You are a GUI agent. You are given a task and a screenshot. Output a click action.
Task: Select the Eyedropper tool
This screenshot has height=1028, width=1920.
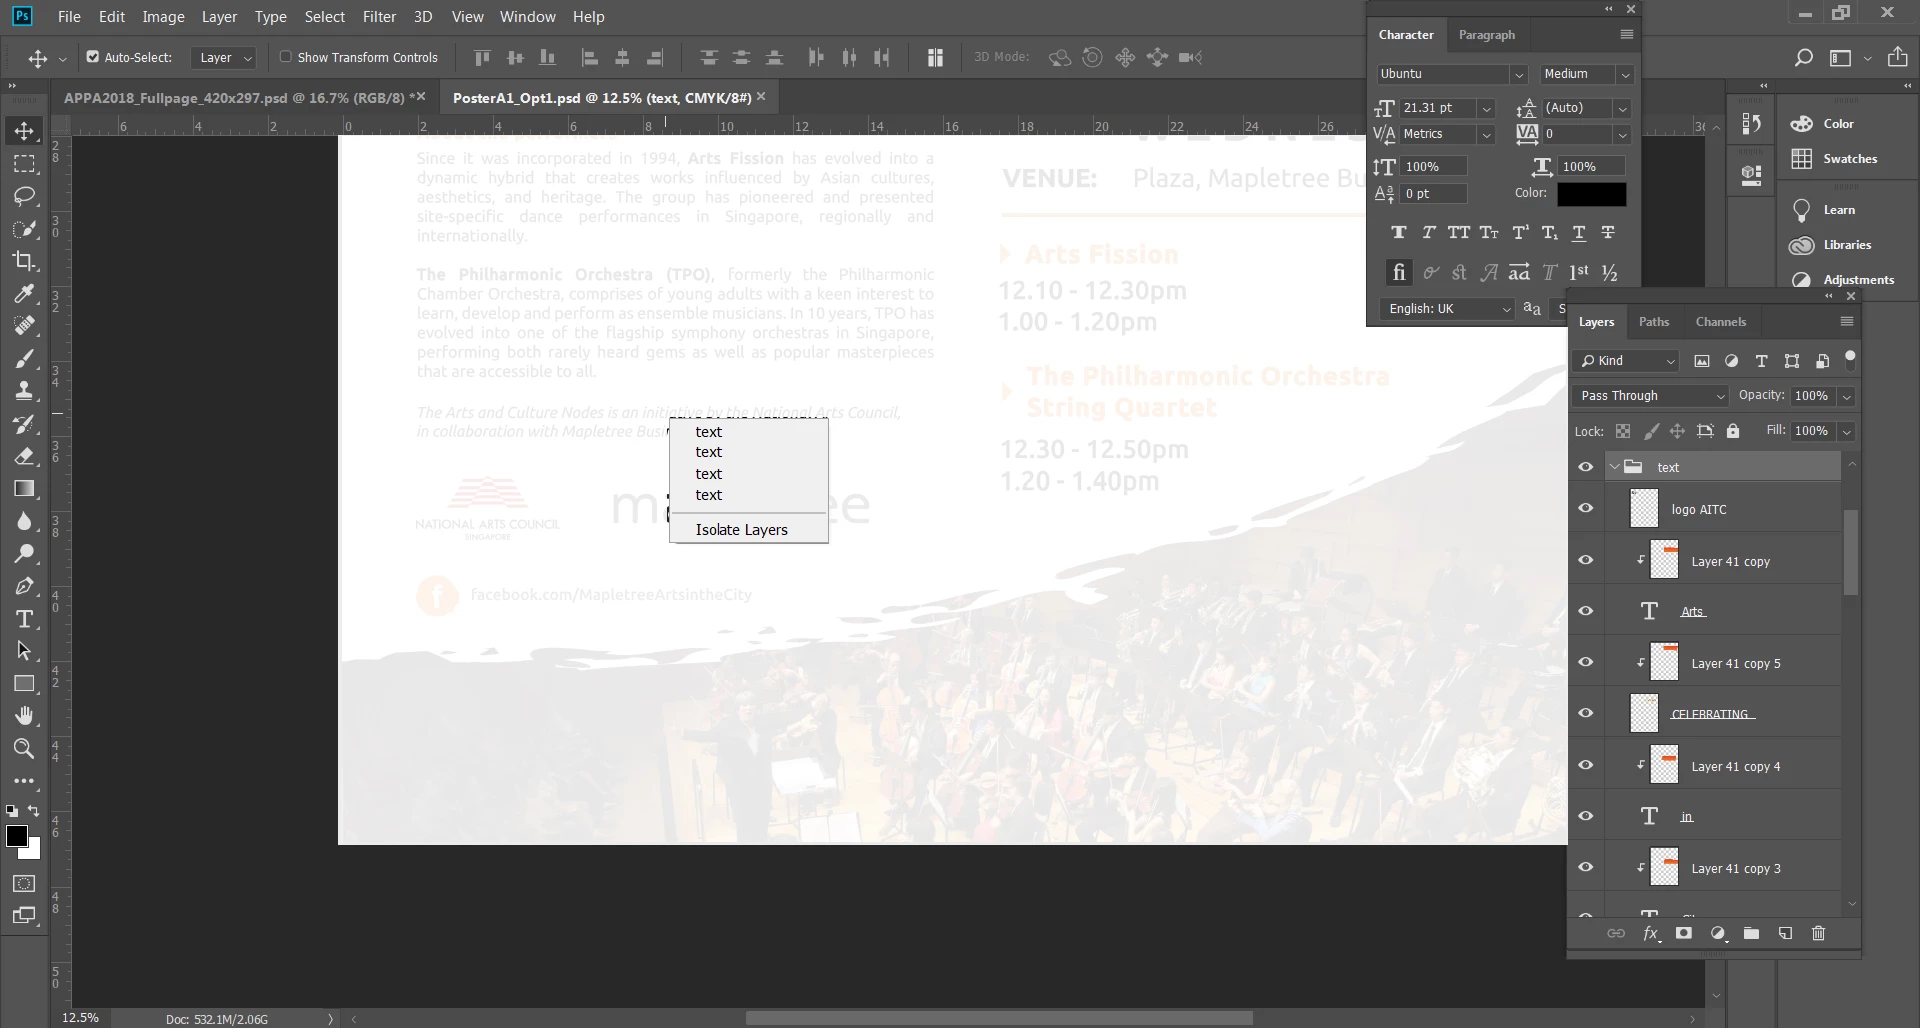tap(25, 294)
